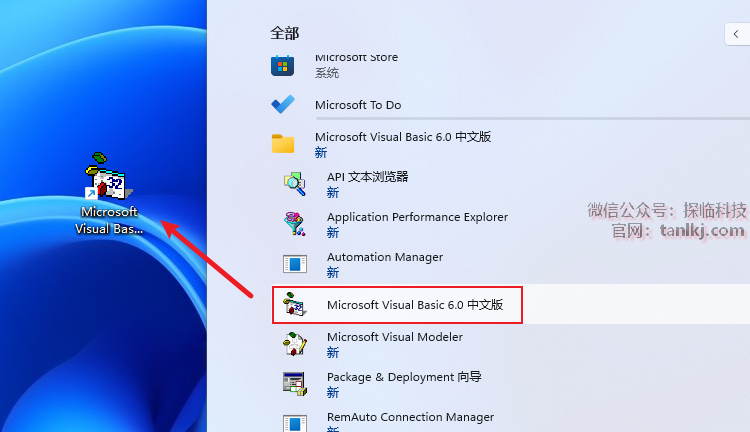Screen dimensions: 750x432
Task: Click the Automation Manager icon
Action: pos(294,264)
